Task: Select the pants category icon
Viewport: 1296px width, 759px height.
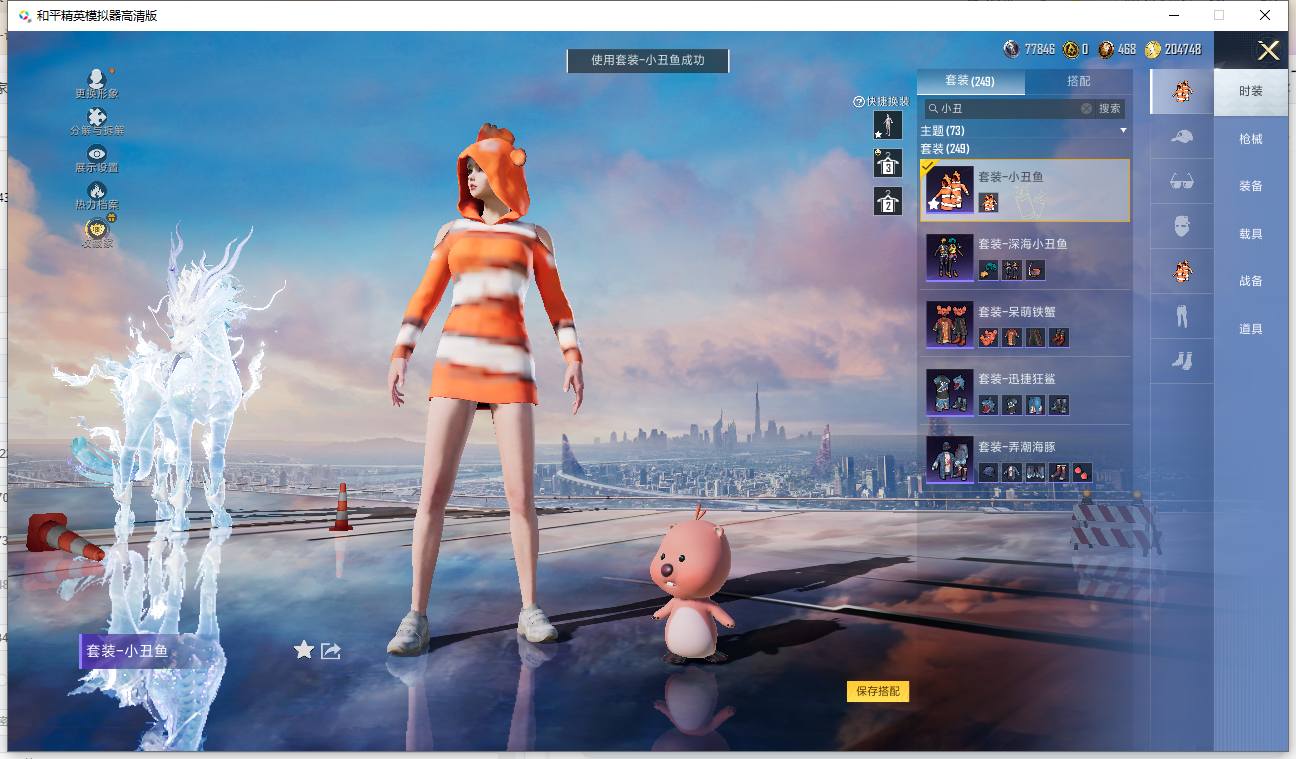Action: (1182, 316)
